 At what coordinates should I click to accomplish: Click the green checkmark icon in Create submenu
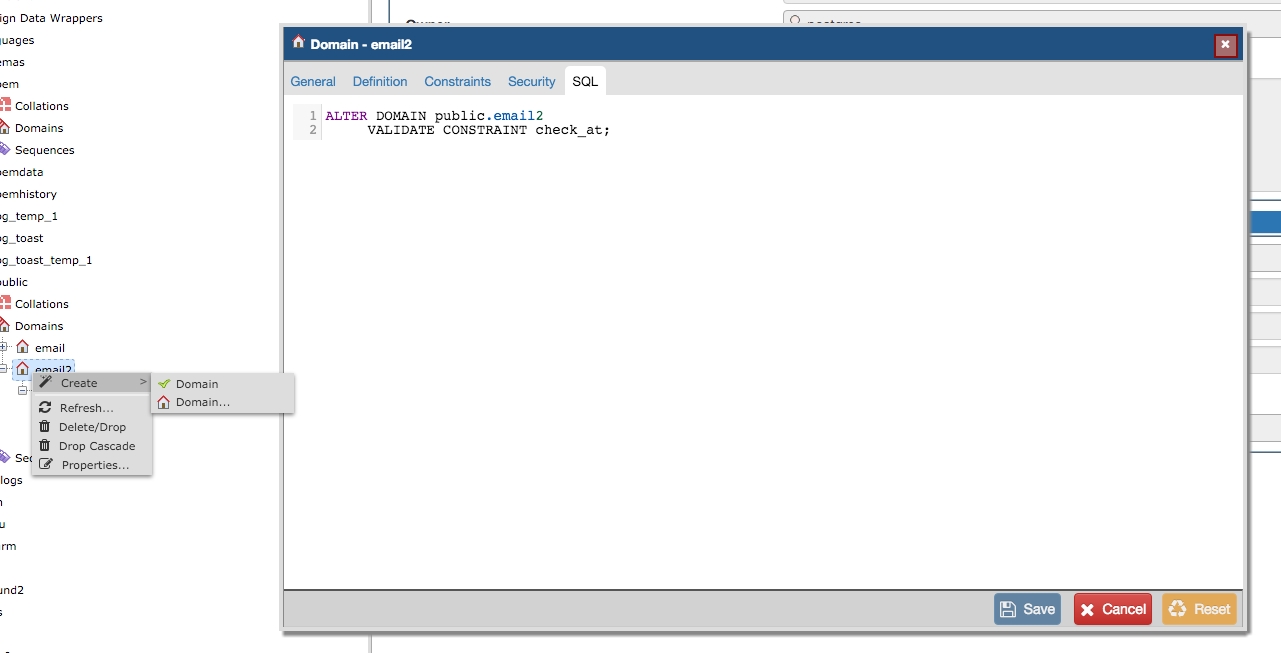click(x=164, y=384)
